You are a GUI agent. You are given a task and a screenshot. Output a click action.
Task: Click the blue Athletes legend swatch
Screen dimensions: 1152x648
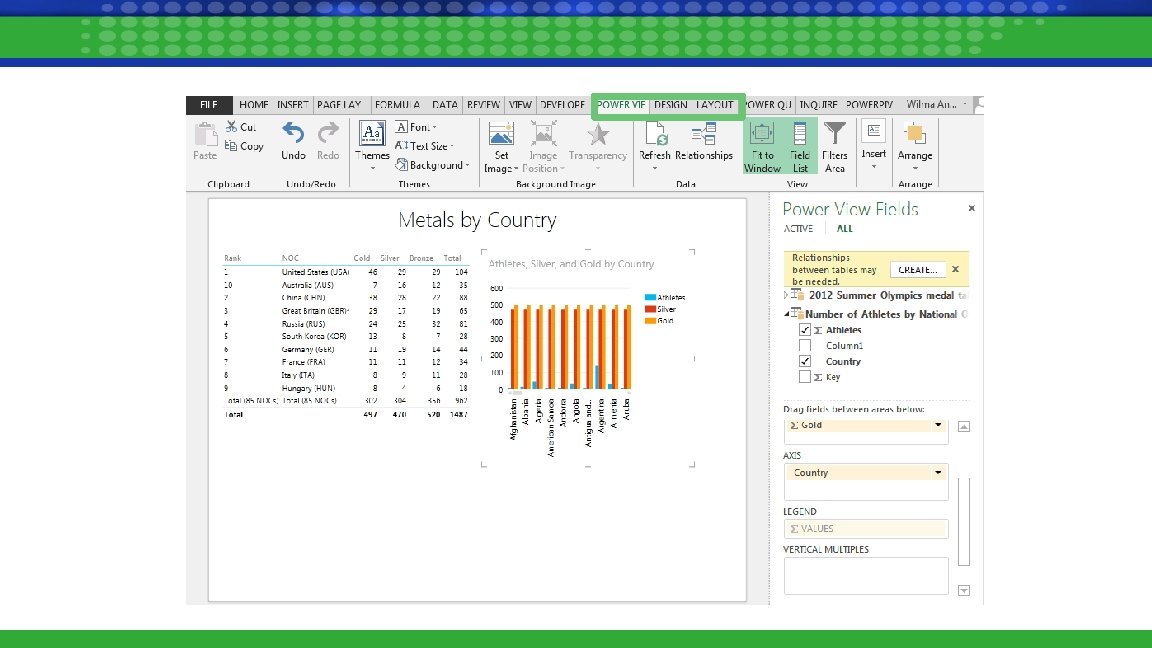point(649,298)
